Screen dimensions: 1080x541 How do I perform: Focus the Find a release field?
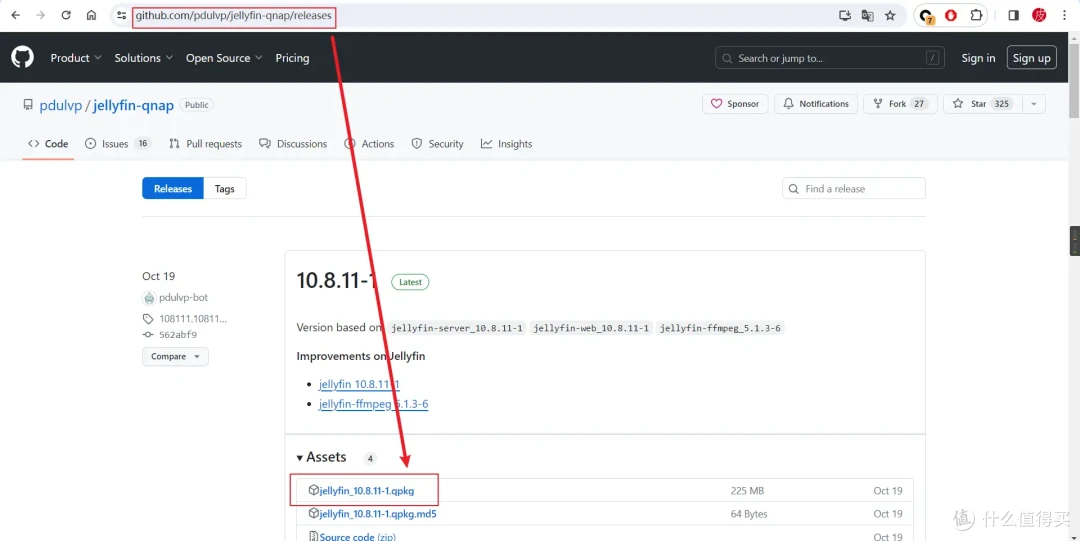(853, 188)
